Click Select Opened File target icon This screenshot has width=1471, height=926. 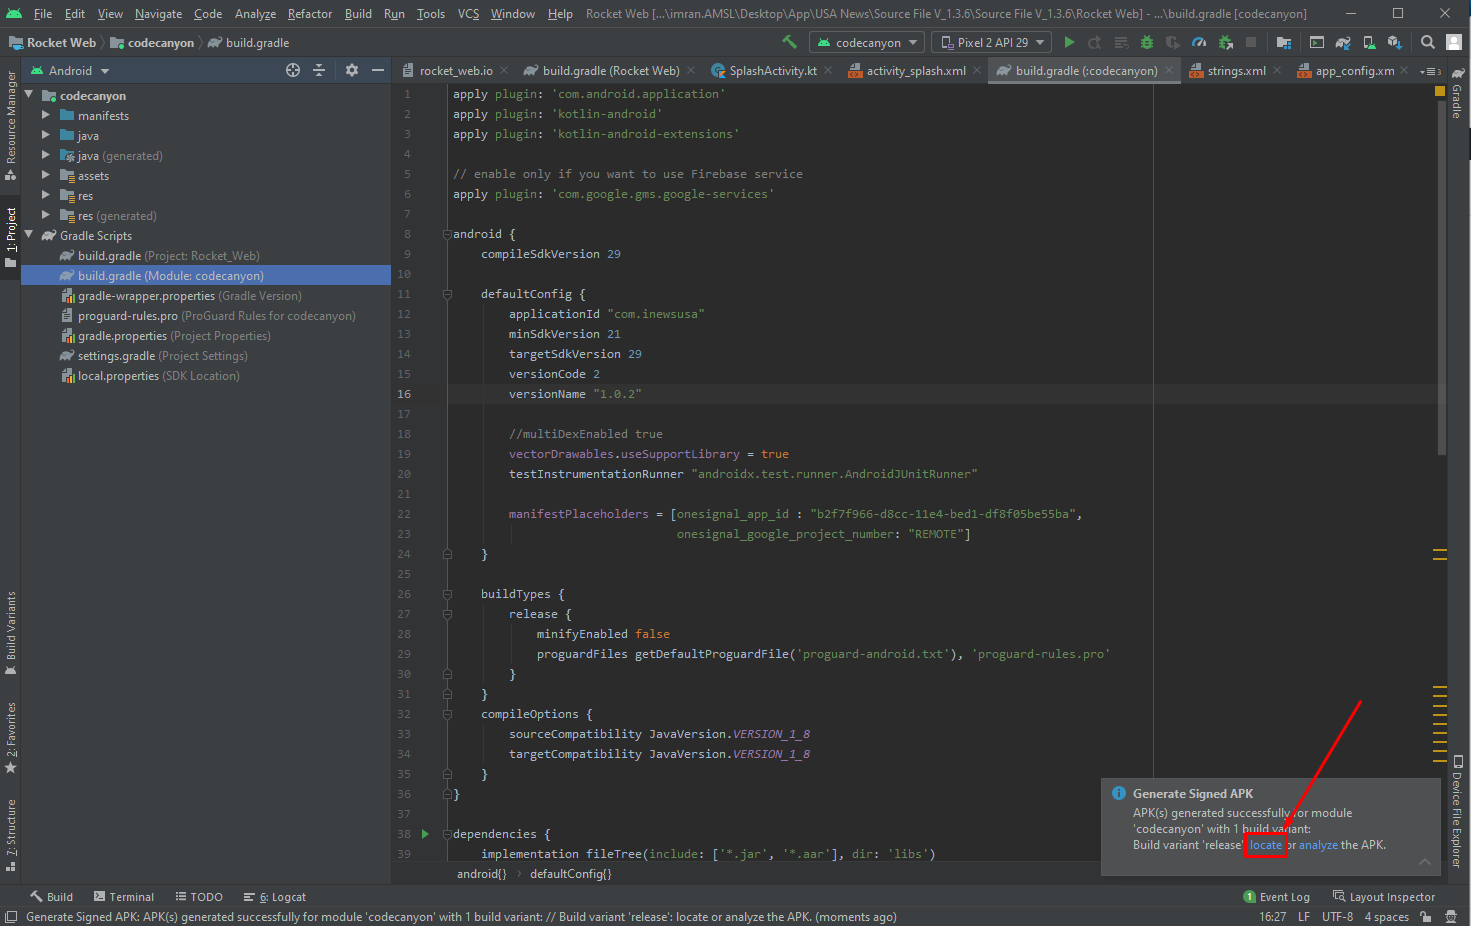292,70
